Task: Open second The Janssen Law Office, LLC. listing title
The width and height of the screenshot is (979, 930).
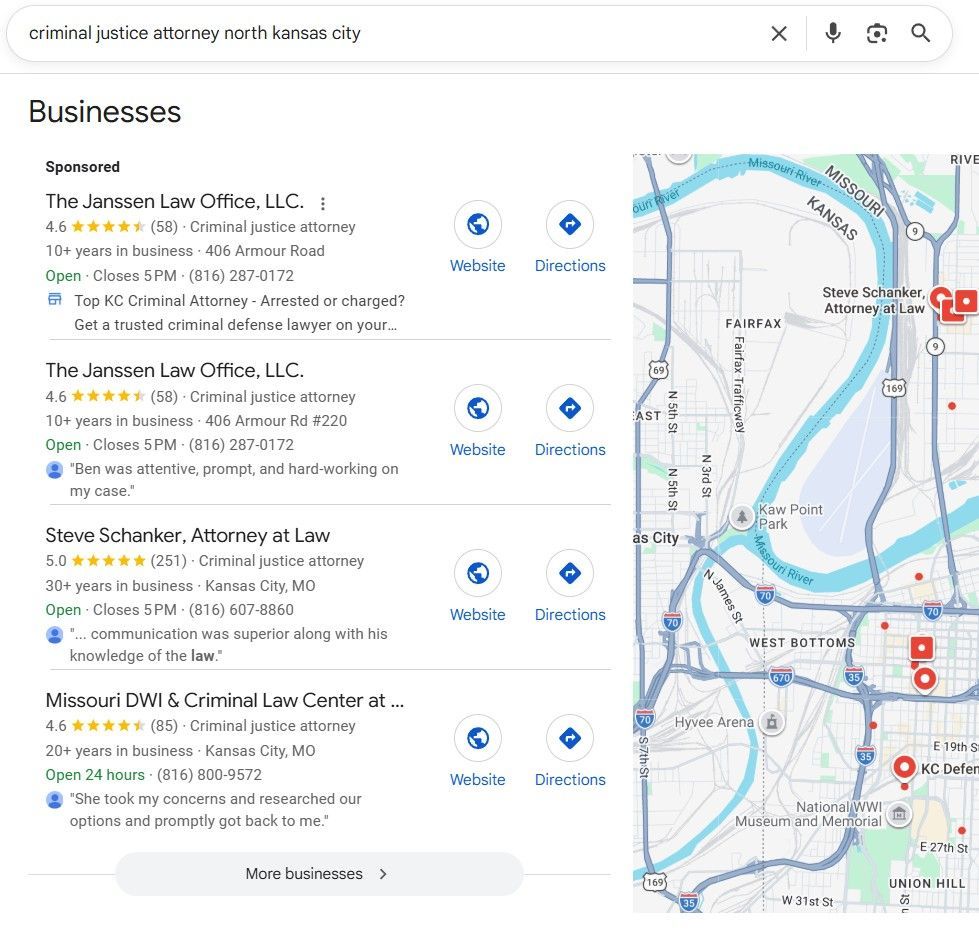Action: [175, 371]
